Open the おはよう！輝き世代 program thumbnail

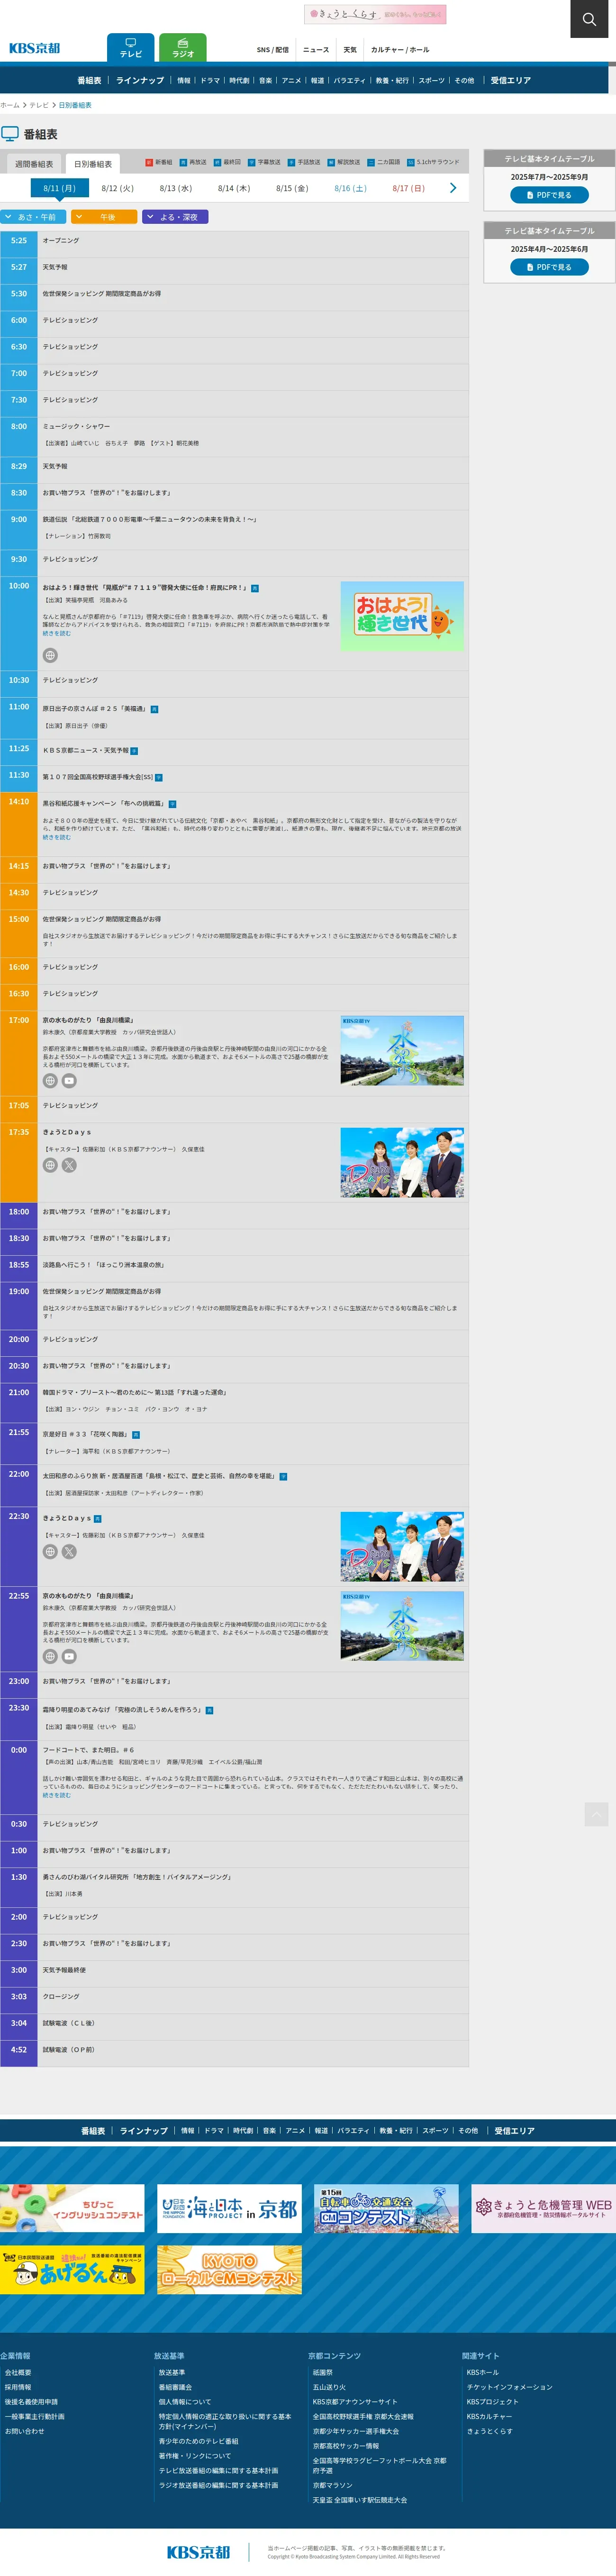[402, 616]
